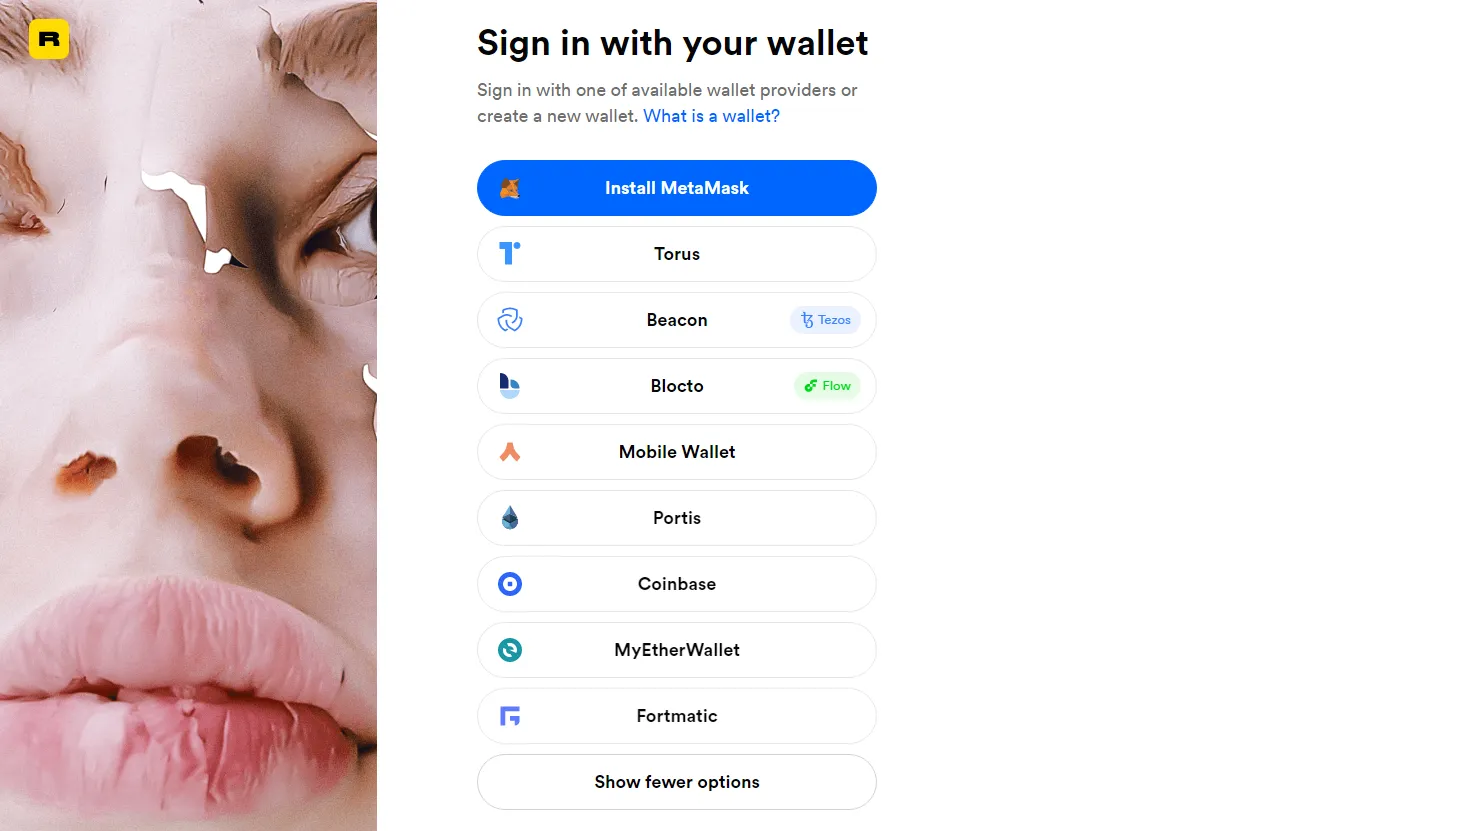The height and width of the screenshot is (831, 1459).
Task: Select the Fortmatic wallet option
Action: (677, 716)
